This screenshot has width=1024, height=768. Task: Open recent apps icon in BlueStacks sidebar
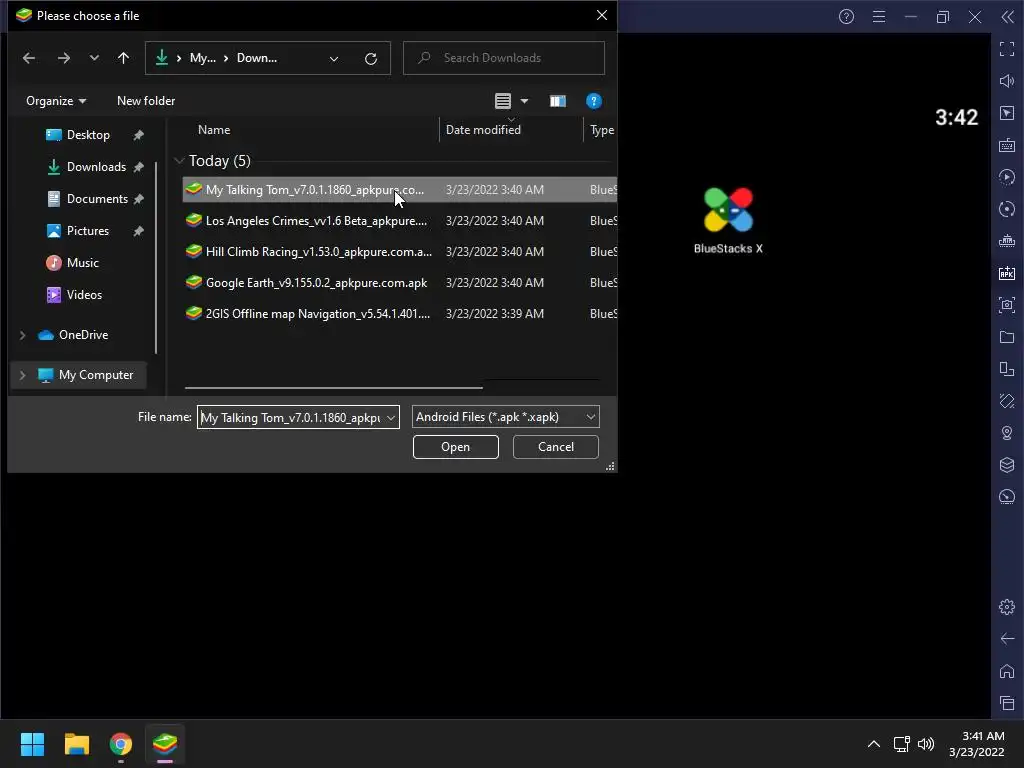click(x=1006, y=703)
